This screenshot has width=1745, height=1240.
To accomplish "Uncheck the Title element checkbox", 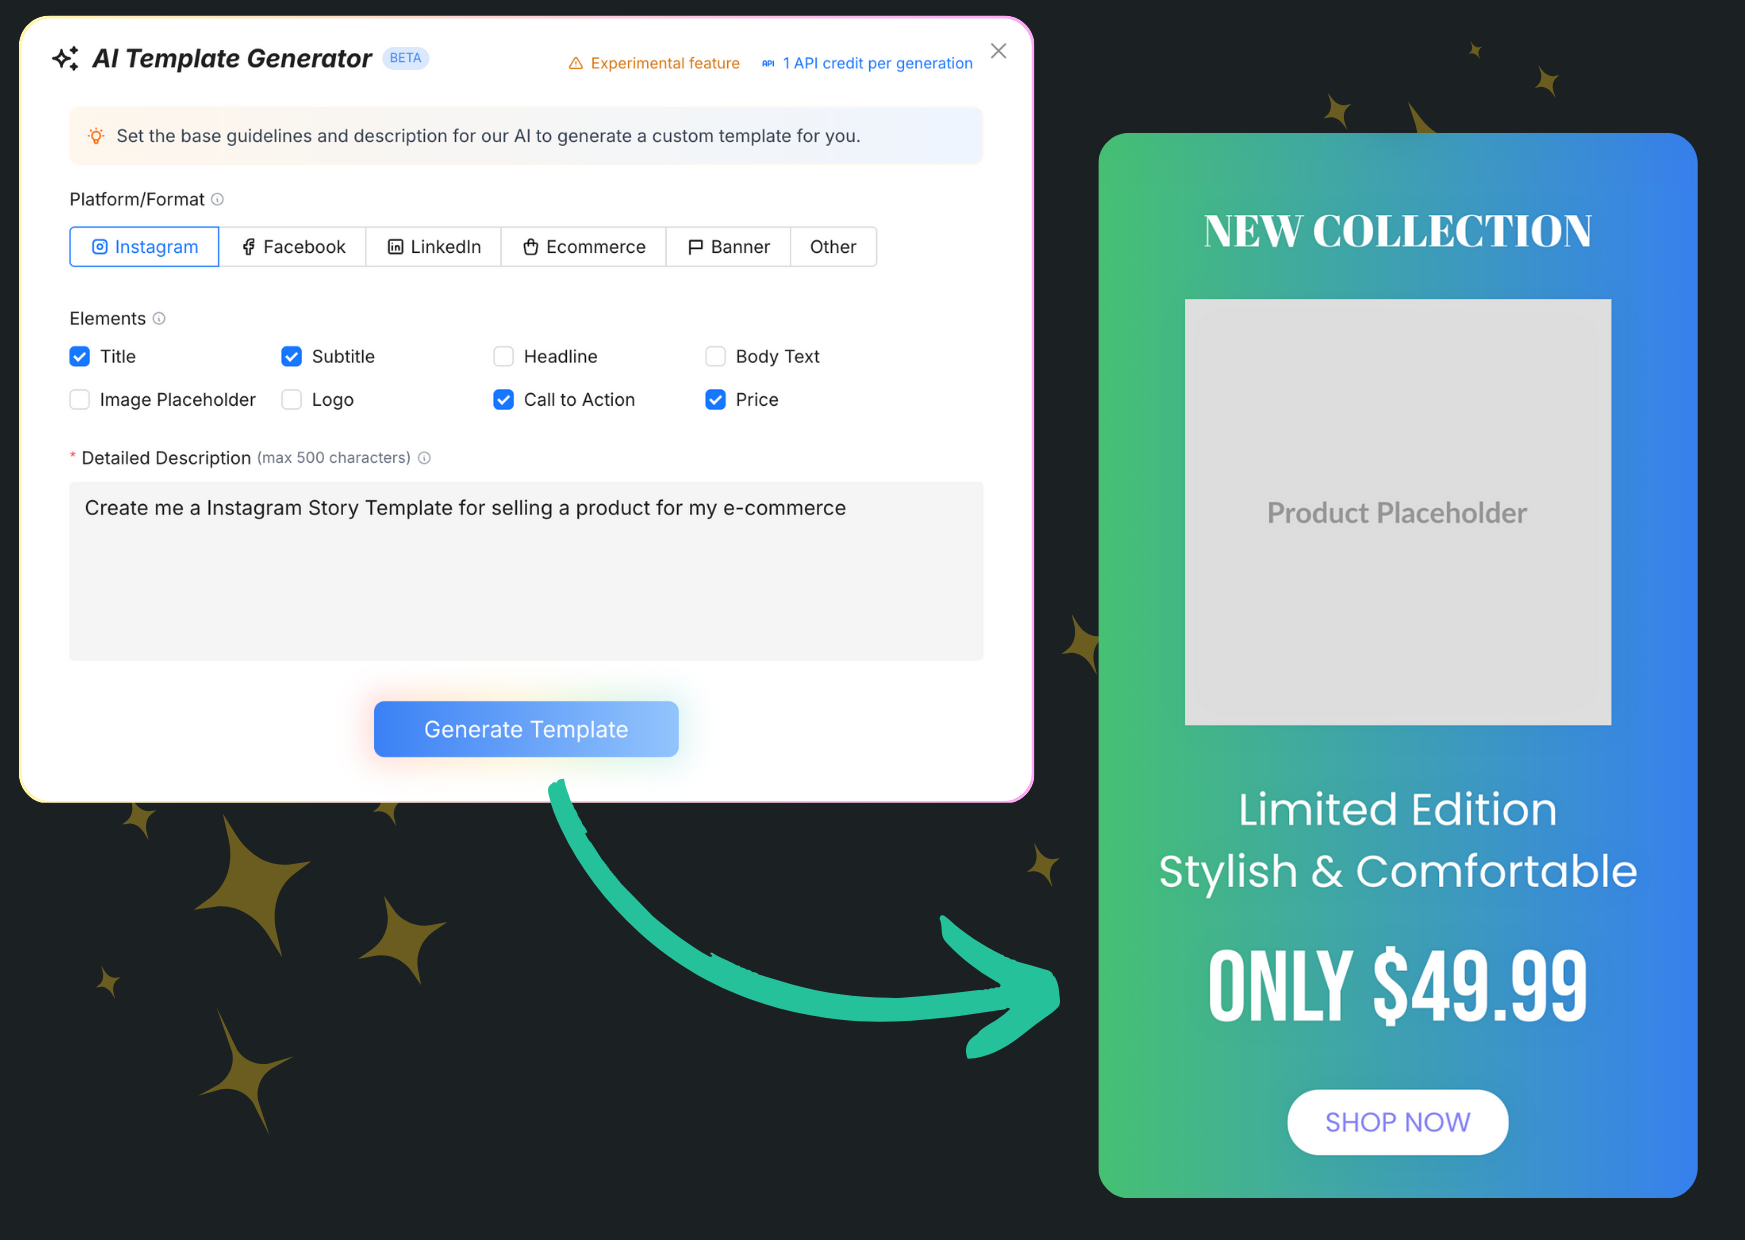I will coord(80,356).
